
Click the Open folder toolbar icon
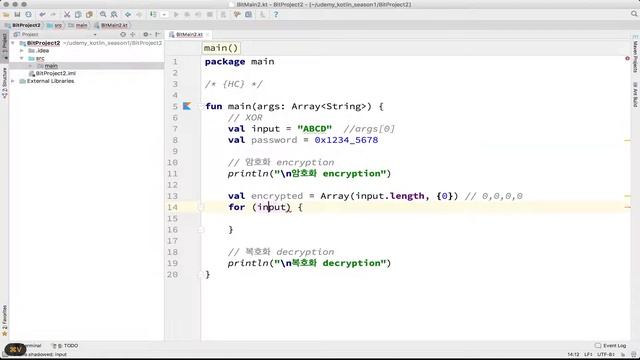pos(6,15)
